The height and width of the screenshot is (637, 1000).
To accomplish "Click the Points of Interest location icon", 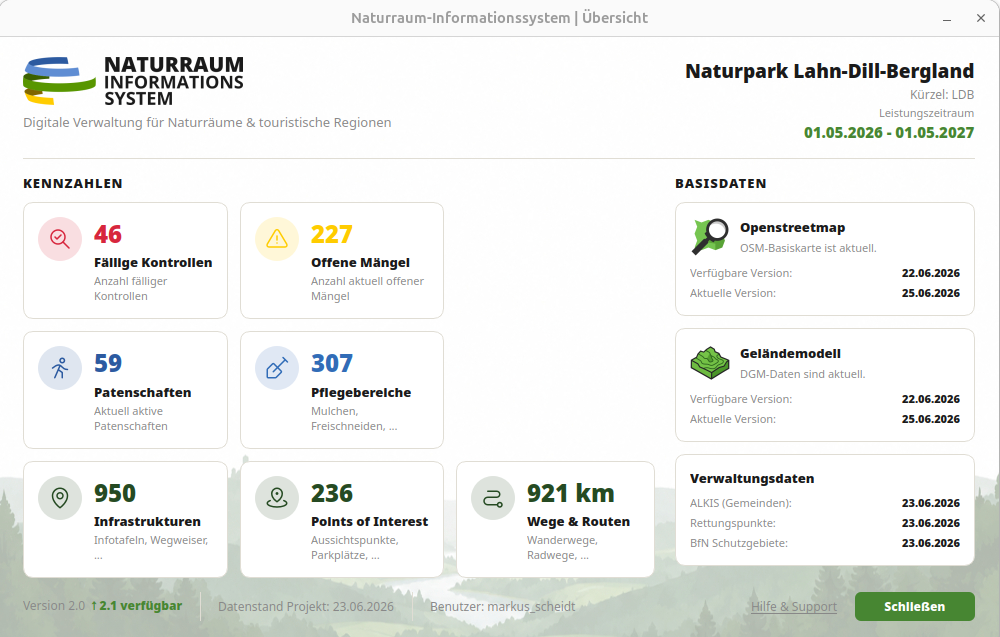I will tap(277, 498).
